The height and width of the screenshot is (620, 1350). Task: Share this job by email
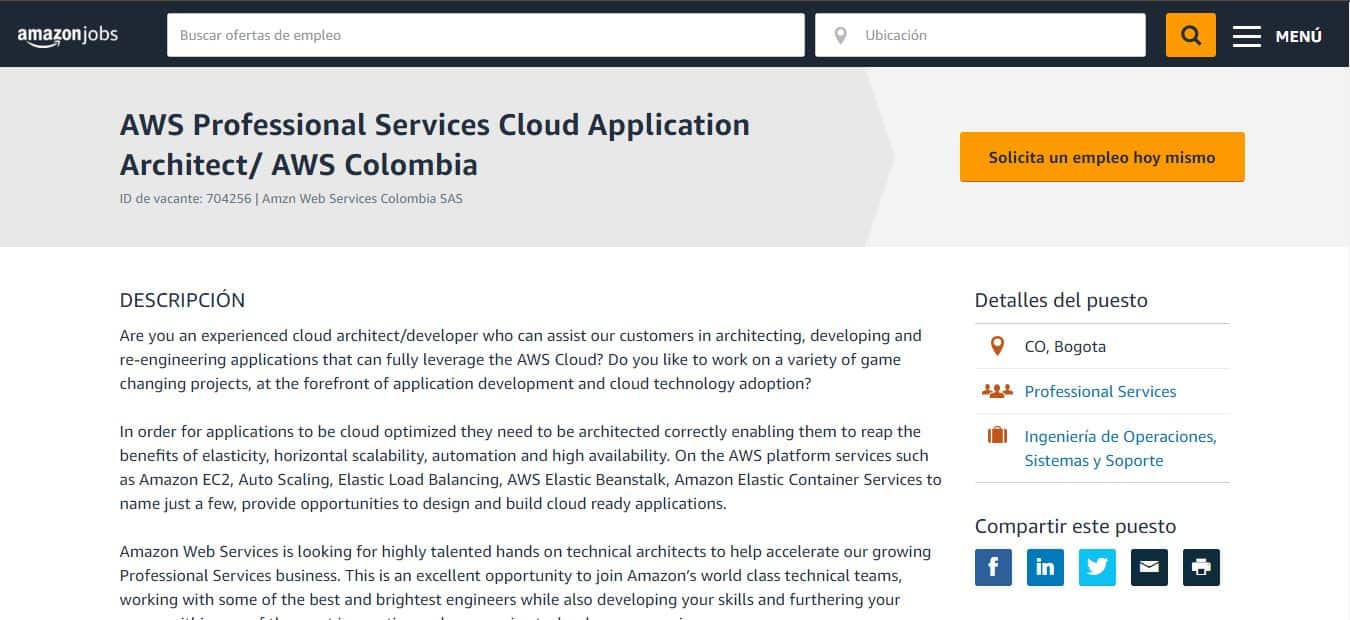tap(1149, 567)
